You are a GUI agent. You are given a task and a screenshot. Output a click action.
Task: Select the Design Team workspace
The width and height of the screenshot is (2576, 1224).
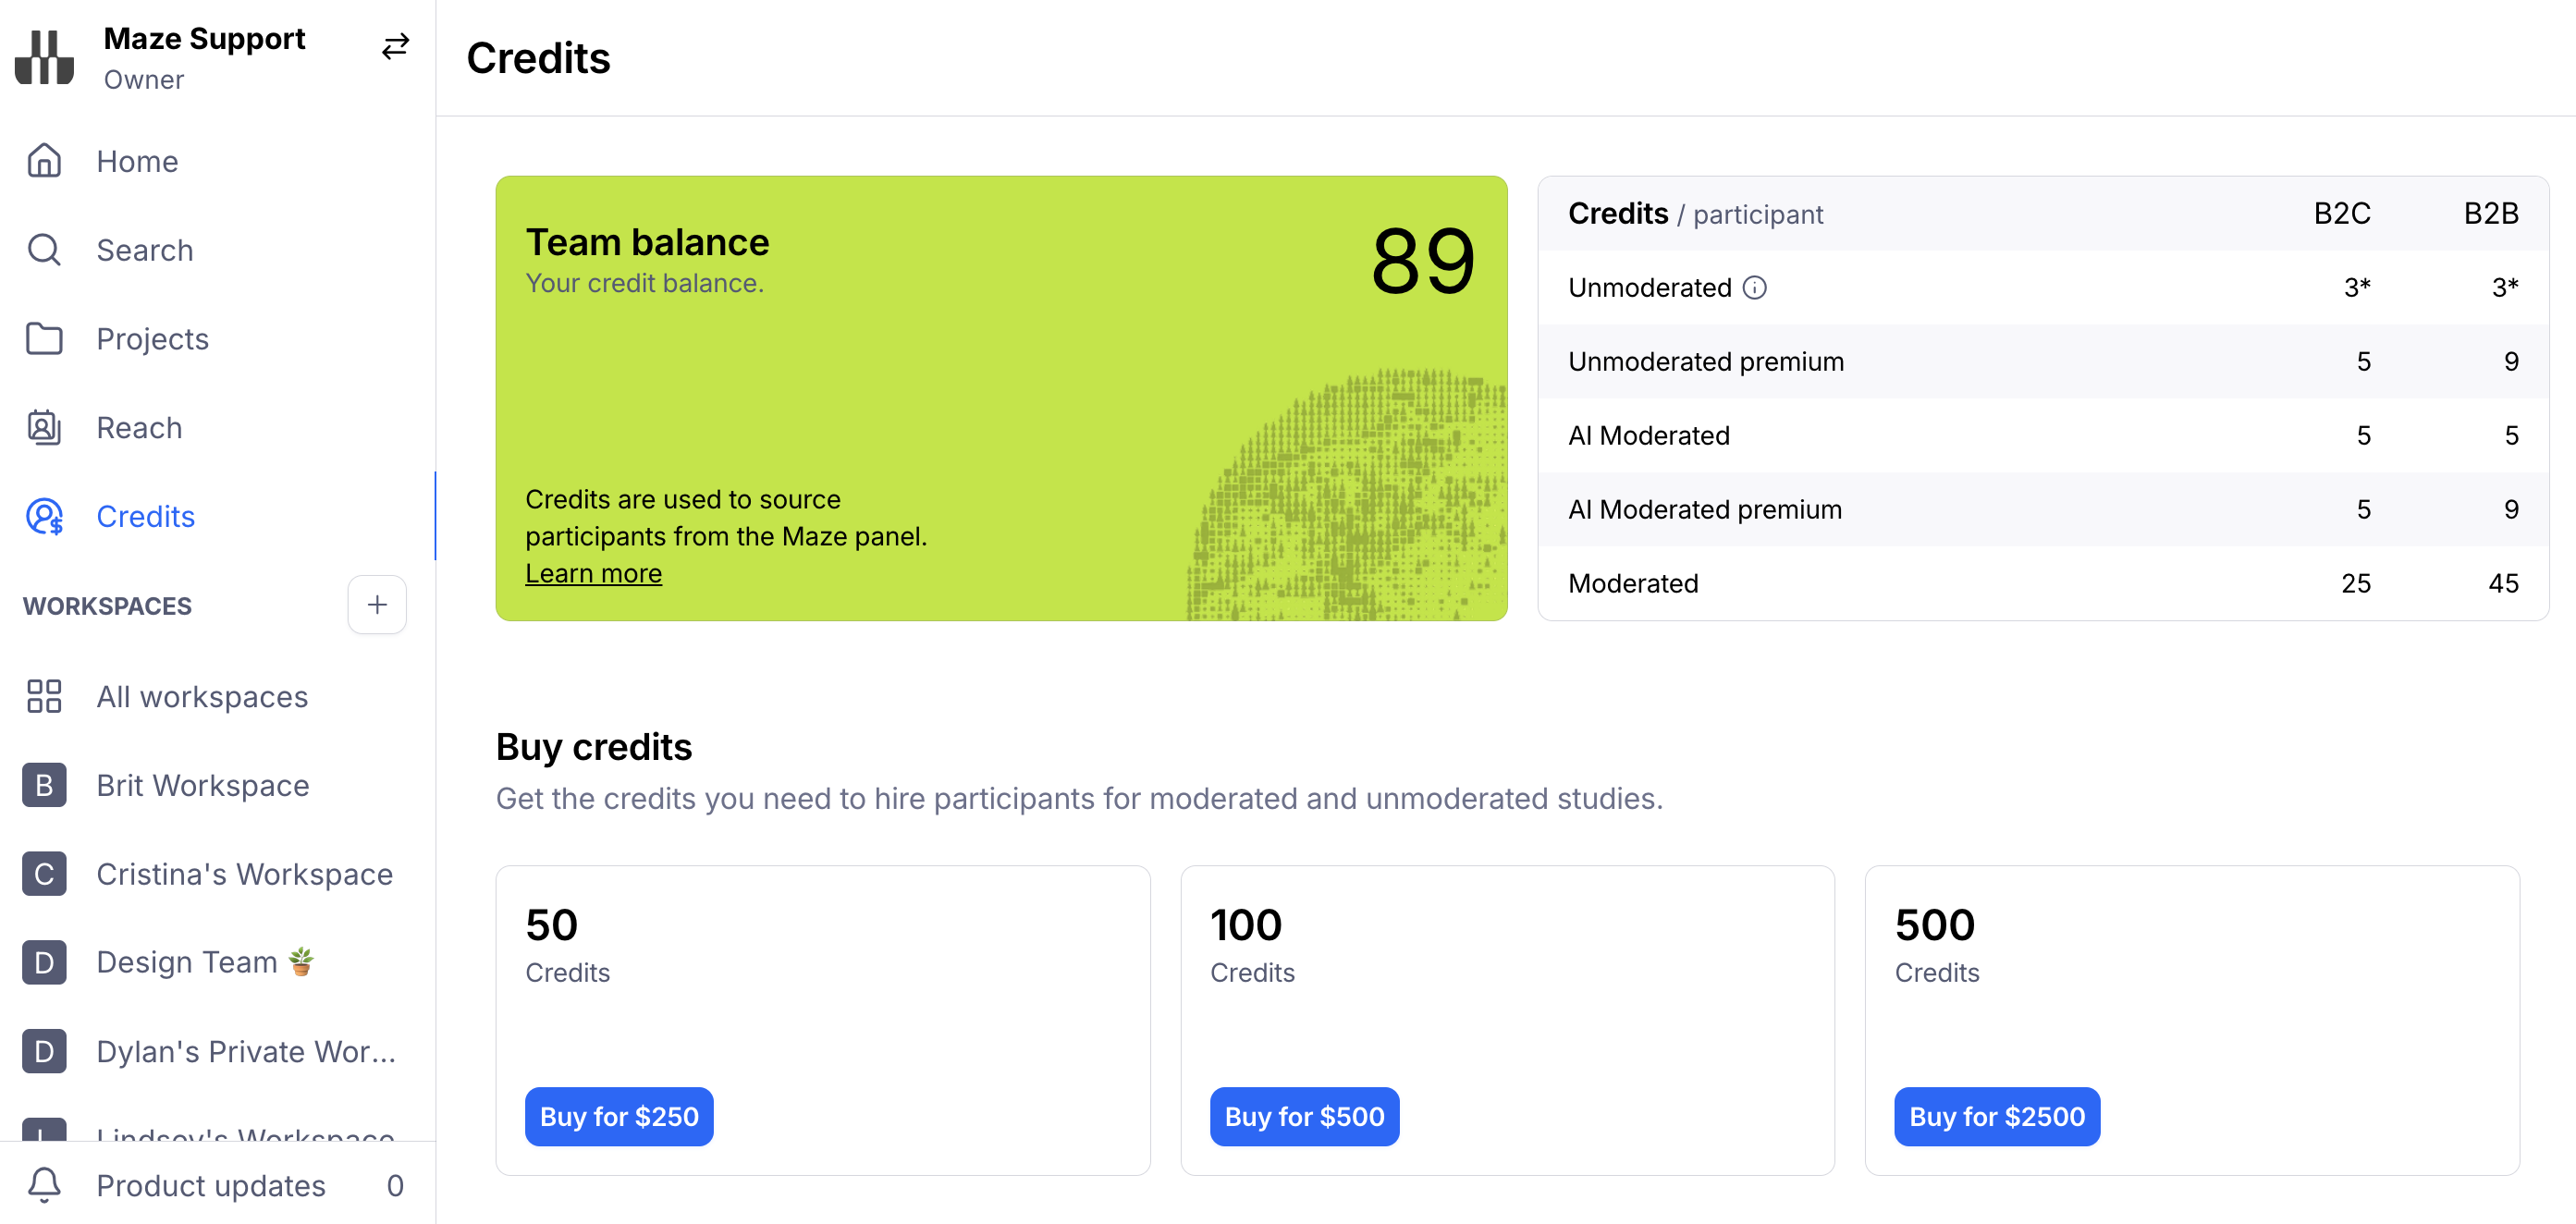(187, 962)
